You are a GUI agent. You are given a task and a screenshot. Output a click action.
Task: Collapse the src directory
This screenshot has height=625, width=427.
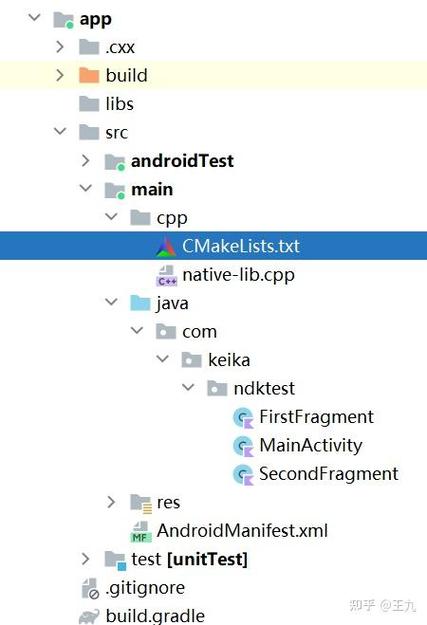tap(60, 131)
